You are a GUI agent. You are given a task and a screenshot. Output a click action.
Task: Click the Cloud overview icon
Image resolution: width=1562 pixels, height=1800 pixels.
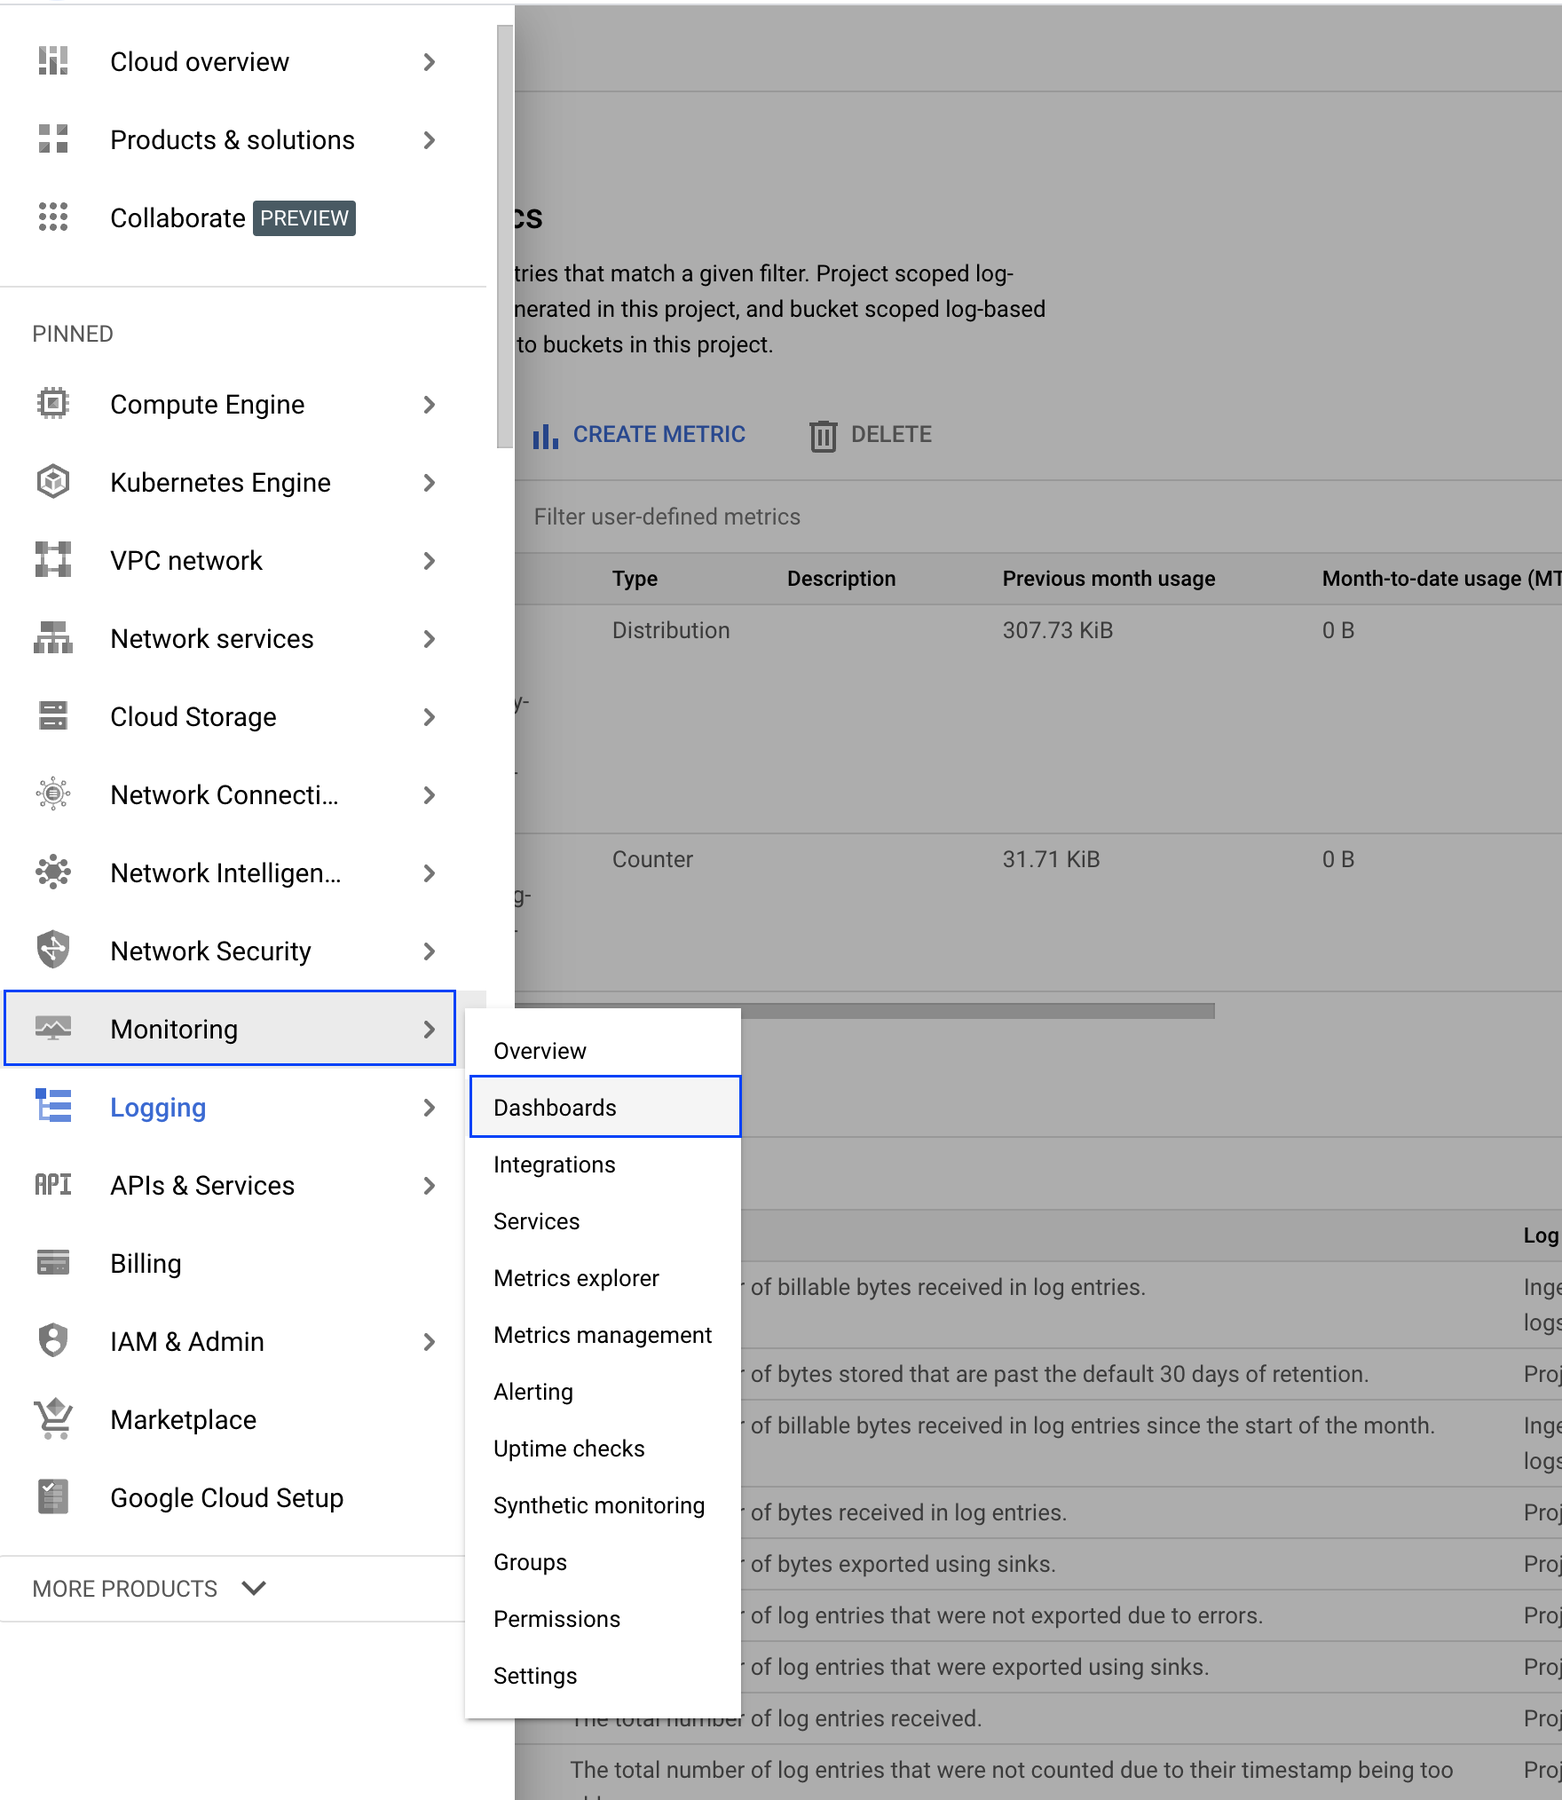tap(53, 61)
